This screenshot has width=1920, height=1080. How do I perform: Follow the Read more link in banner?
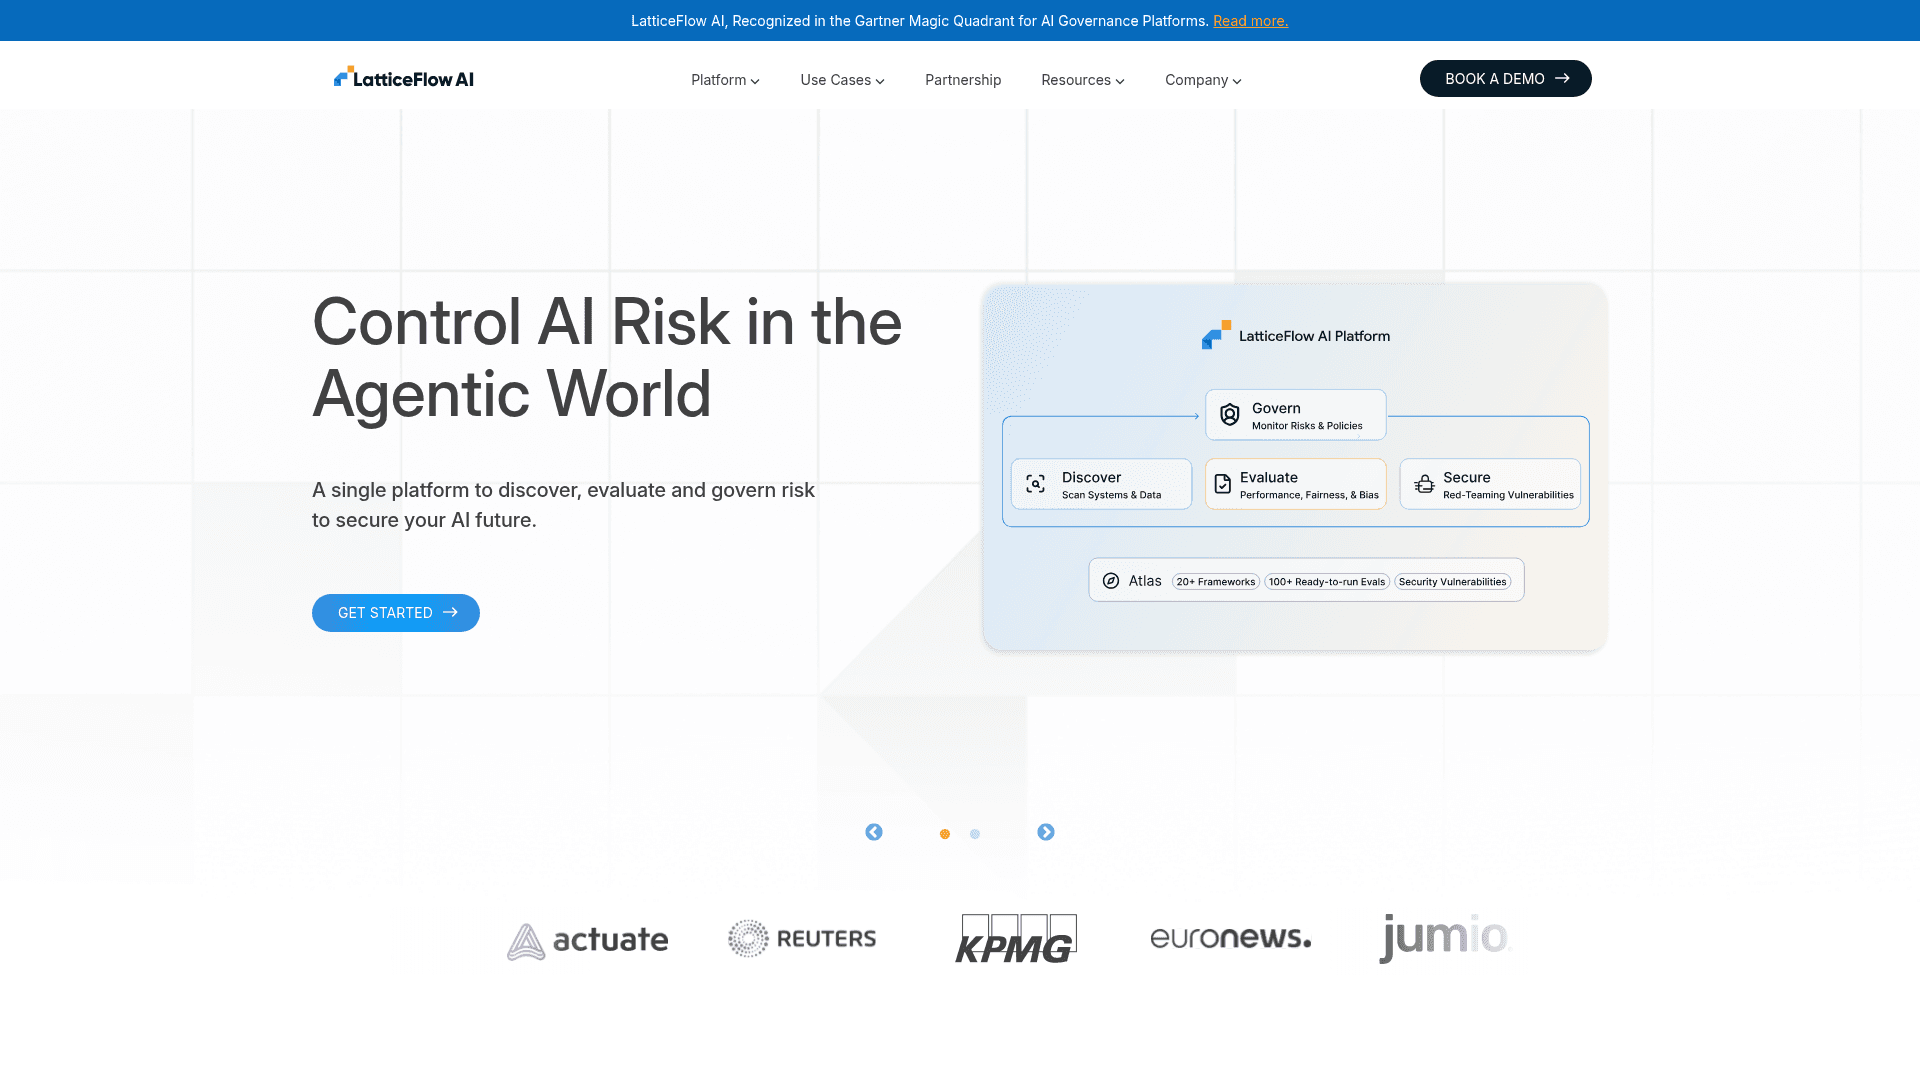point(1250,21)
